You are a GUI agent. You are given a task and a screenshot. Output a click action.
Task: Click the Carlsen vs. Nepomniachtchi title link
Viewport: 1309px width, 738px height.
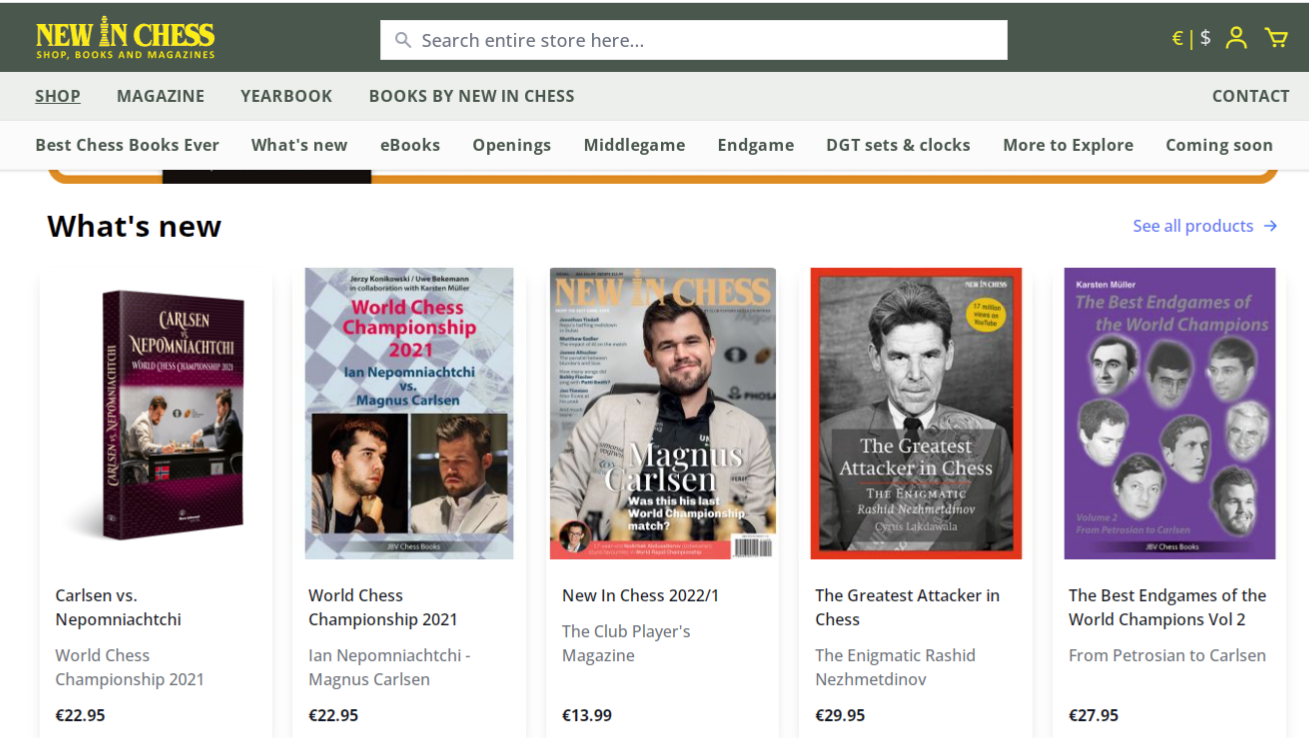click(118, 607)
